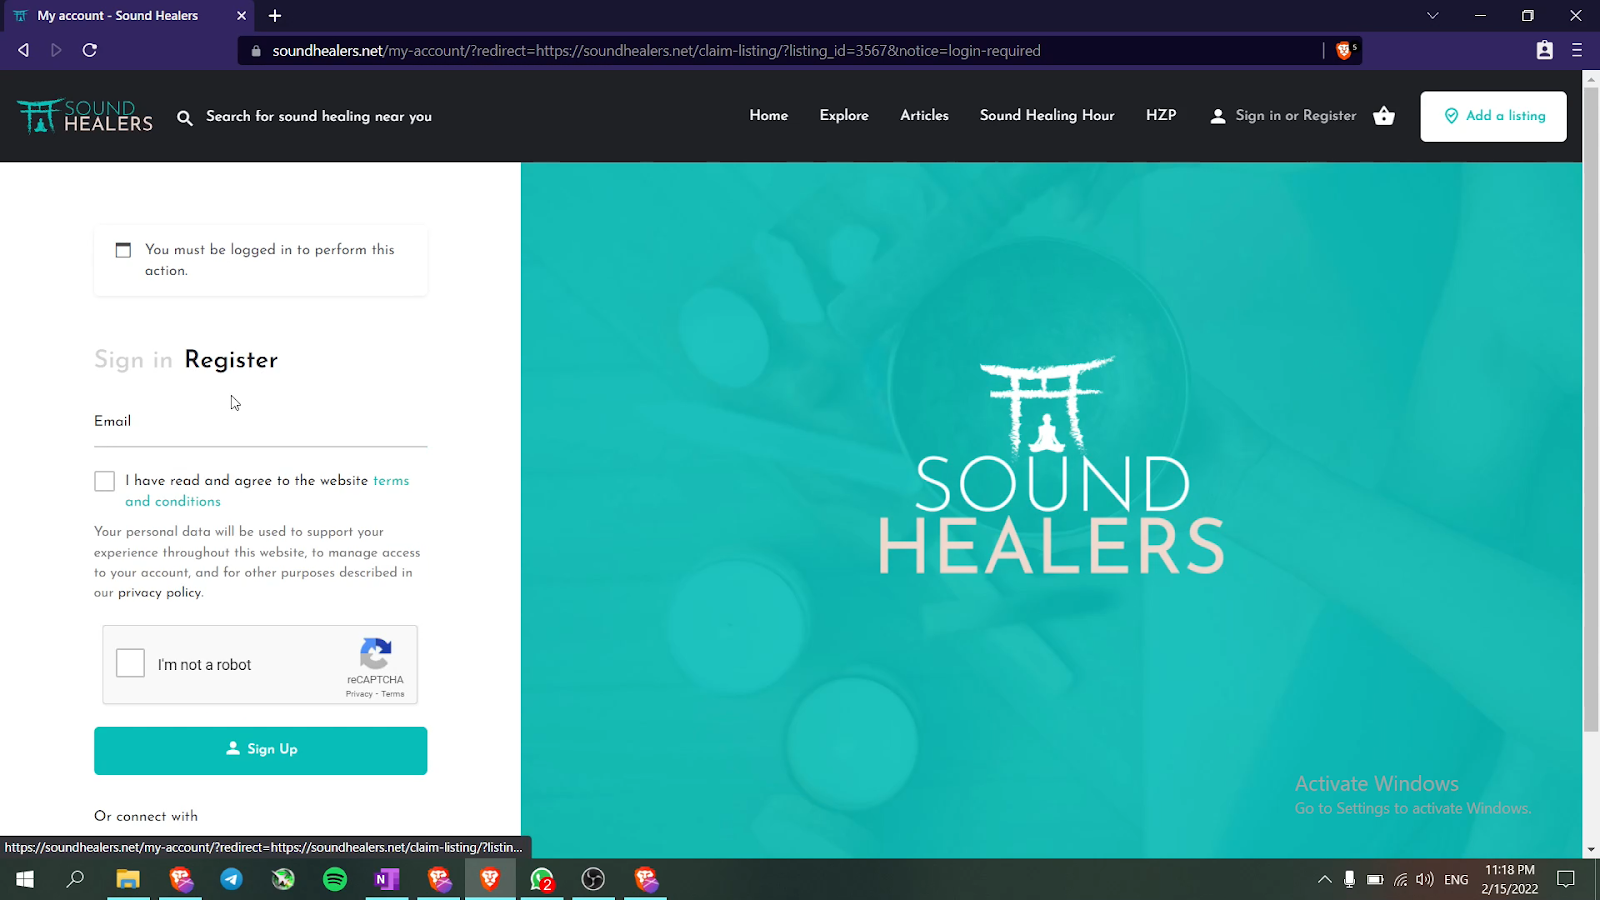Click the reCAPTCHA logo
Image resolution: width=1600 pixels, height=900 pixels.
pyautogui.click(x=375, y=655)
